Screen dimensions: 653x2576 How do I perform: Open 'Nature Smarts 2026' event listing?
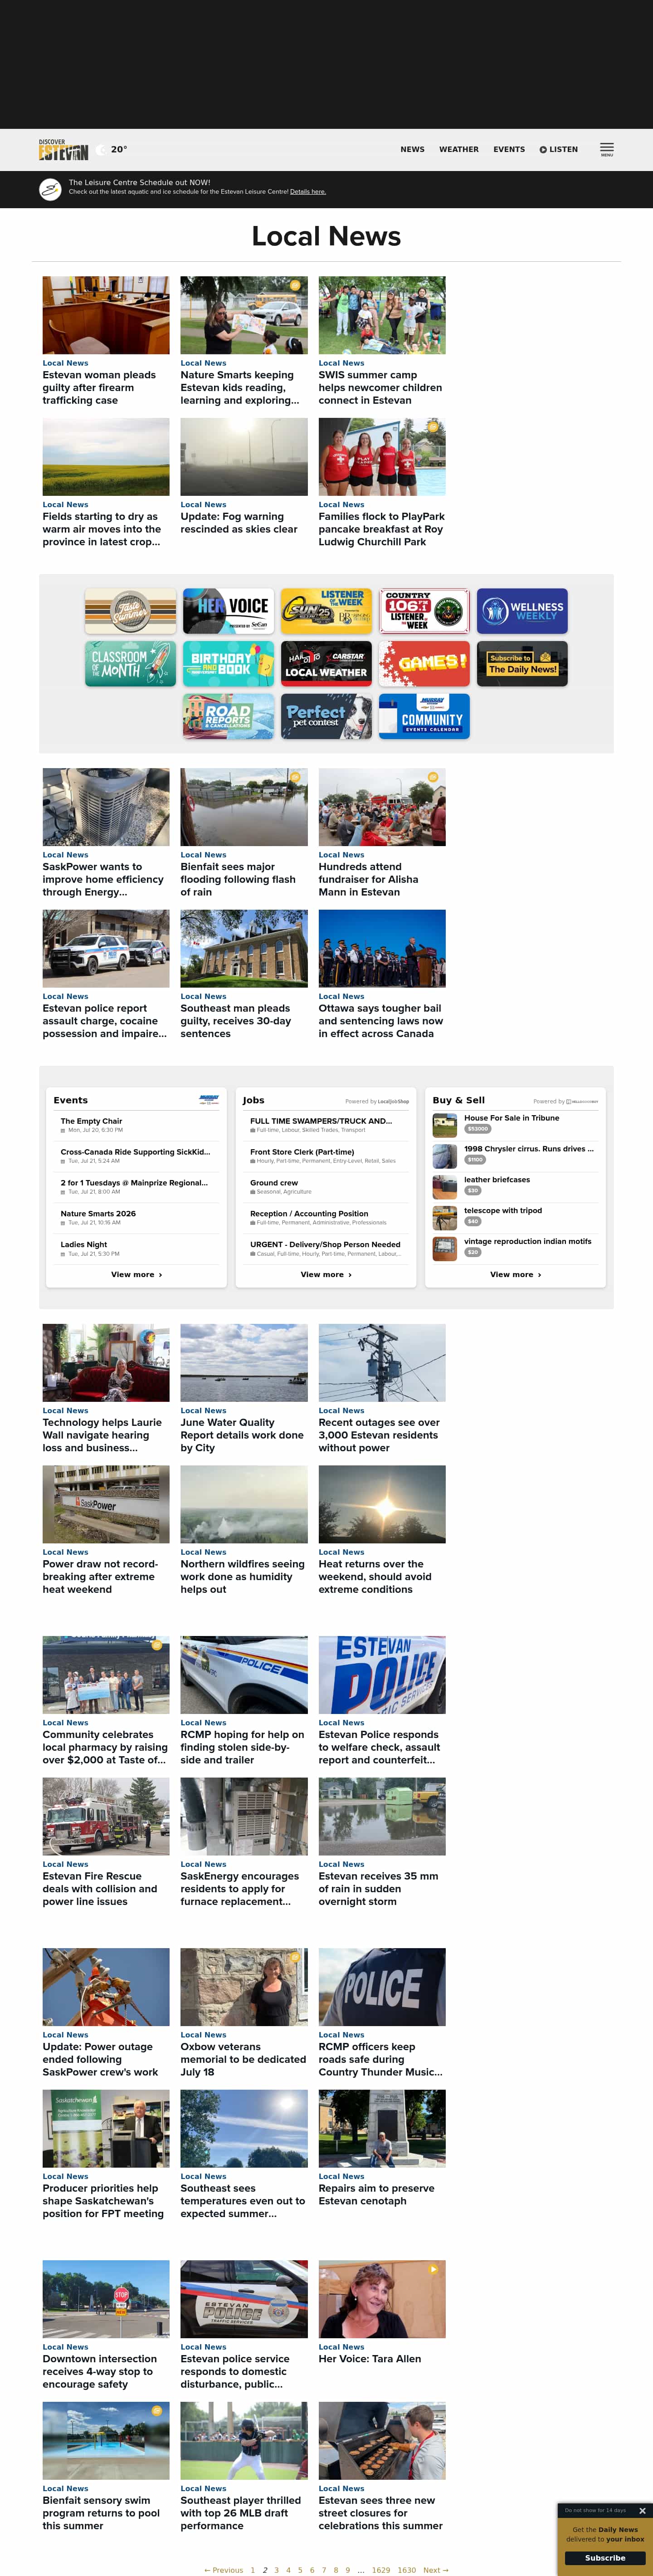coord(98,1214)
